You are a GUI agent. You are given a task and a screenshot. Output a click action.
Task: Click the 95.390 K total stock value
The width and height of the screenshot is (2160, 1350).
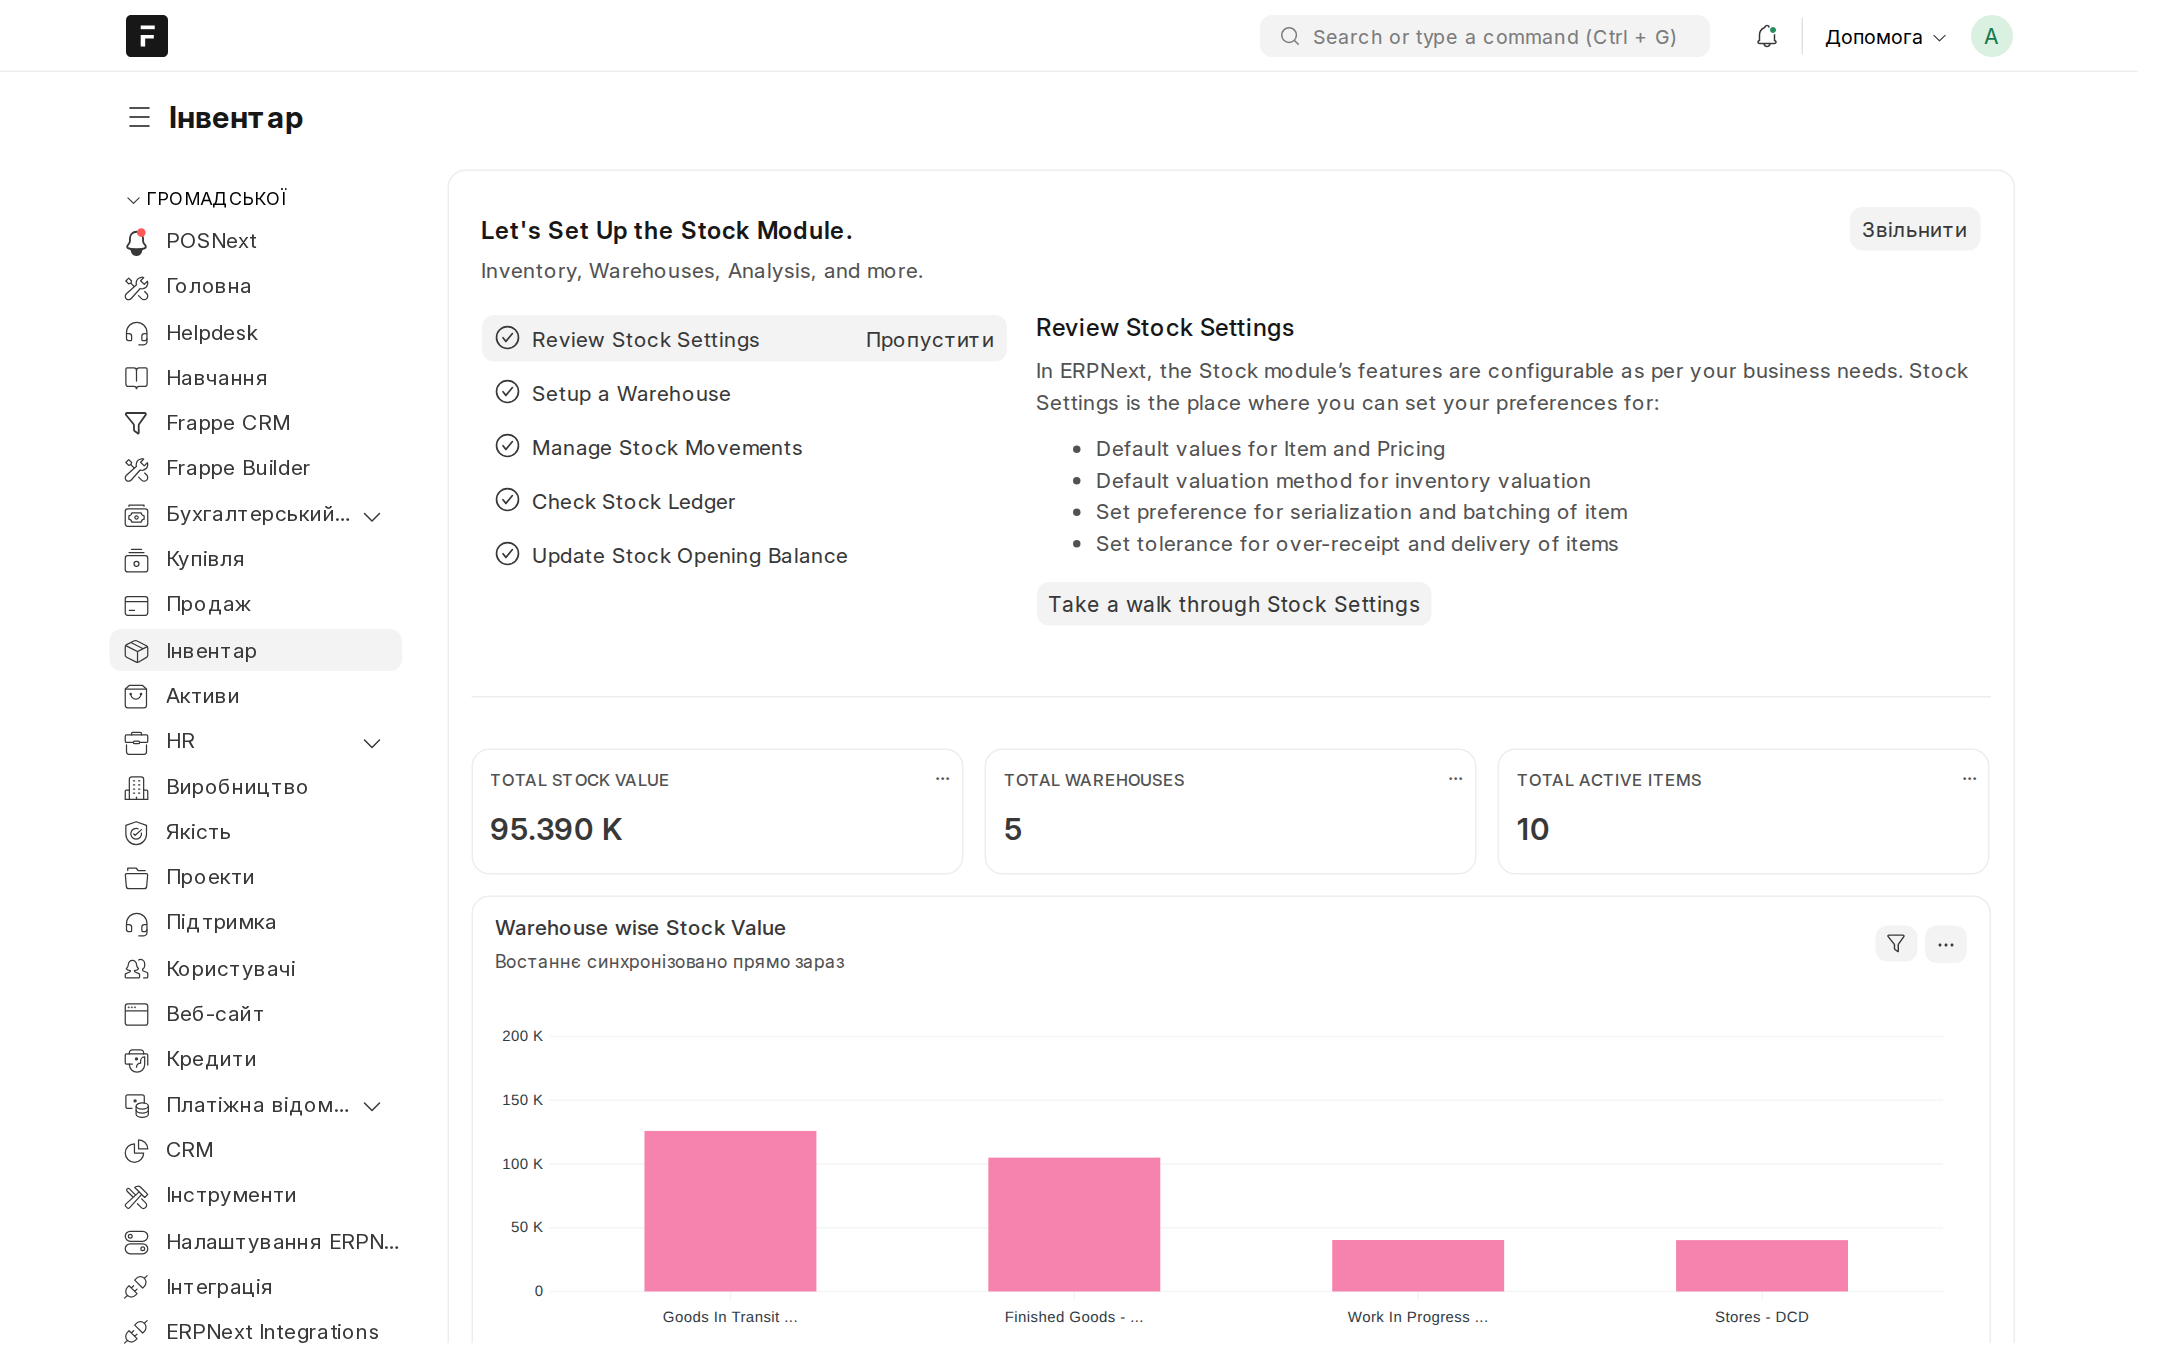[x=556, y=829]
